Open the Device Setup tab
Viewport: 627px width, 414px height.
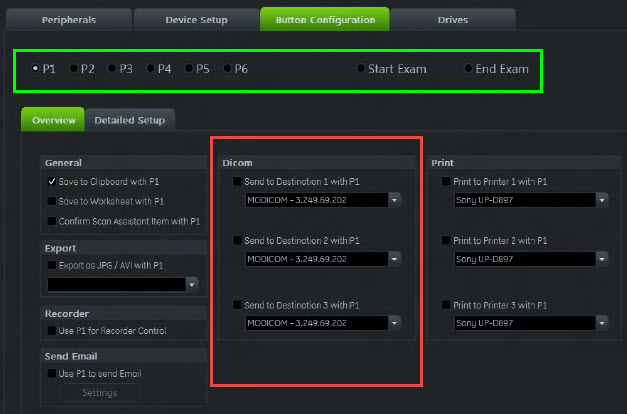coord(196,20)
